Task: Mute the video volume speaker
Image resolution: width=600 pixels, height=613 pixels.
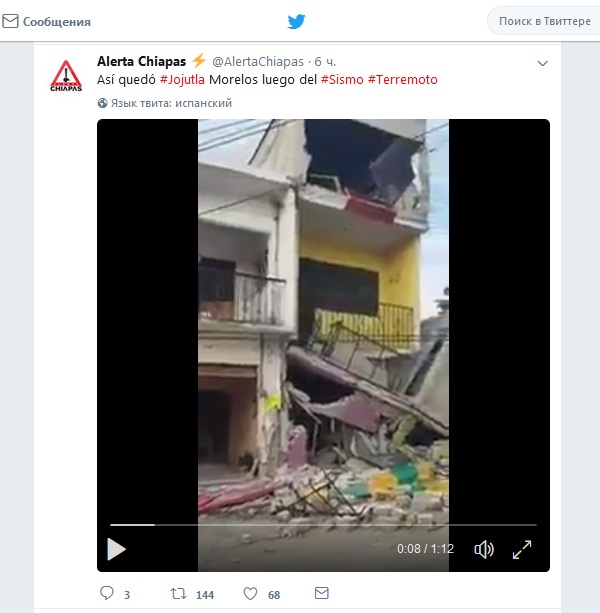Action: (x=484, y=549)
